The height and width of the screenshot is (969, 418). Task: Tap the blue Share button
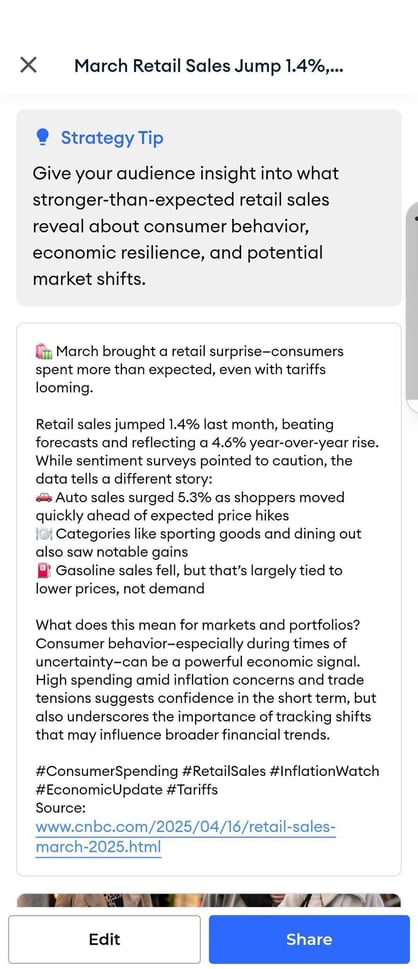[309, 939]
